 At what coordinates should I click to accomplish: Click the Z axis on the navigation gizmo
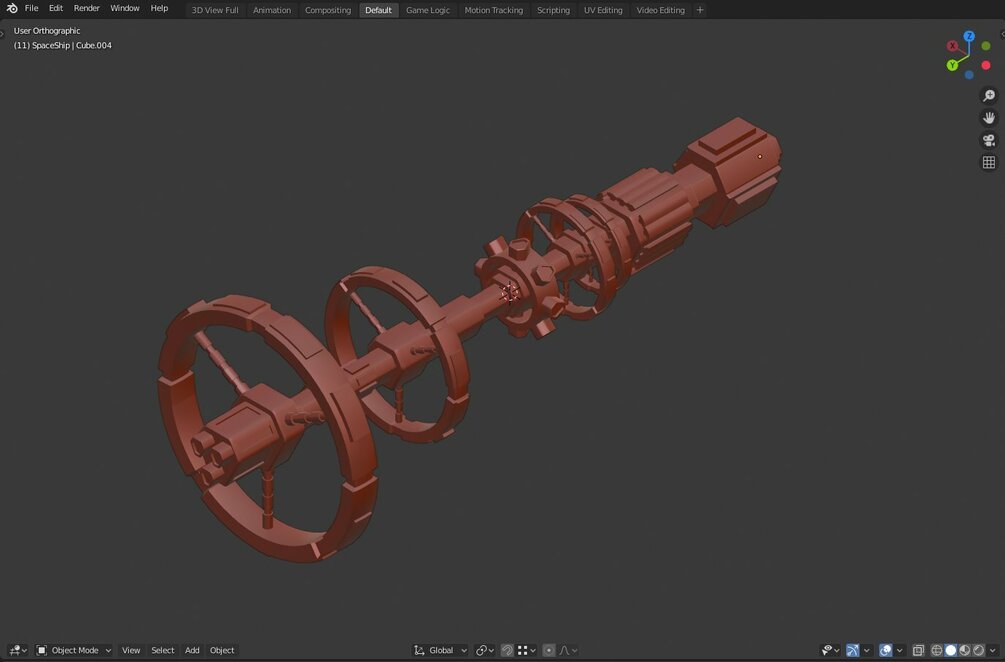pyautogui.click(x=969, y=37)
